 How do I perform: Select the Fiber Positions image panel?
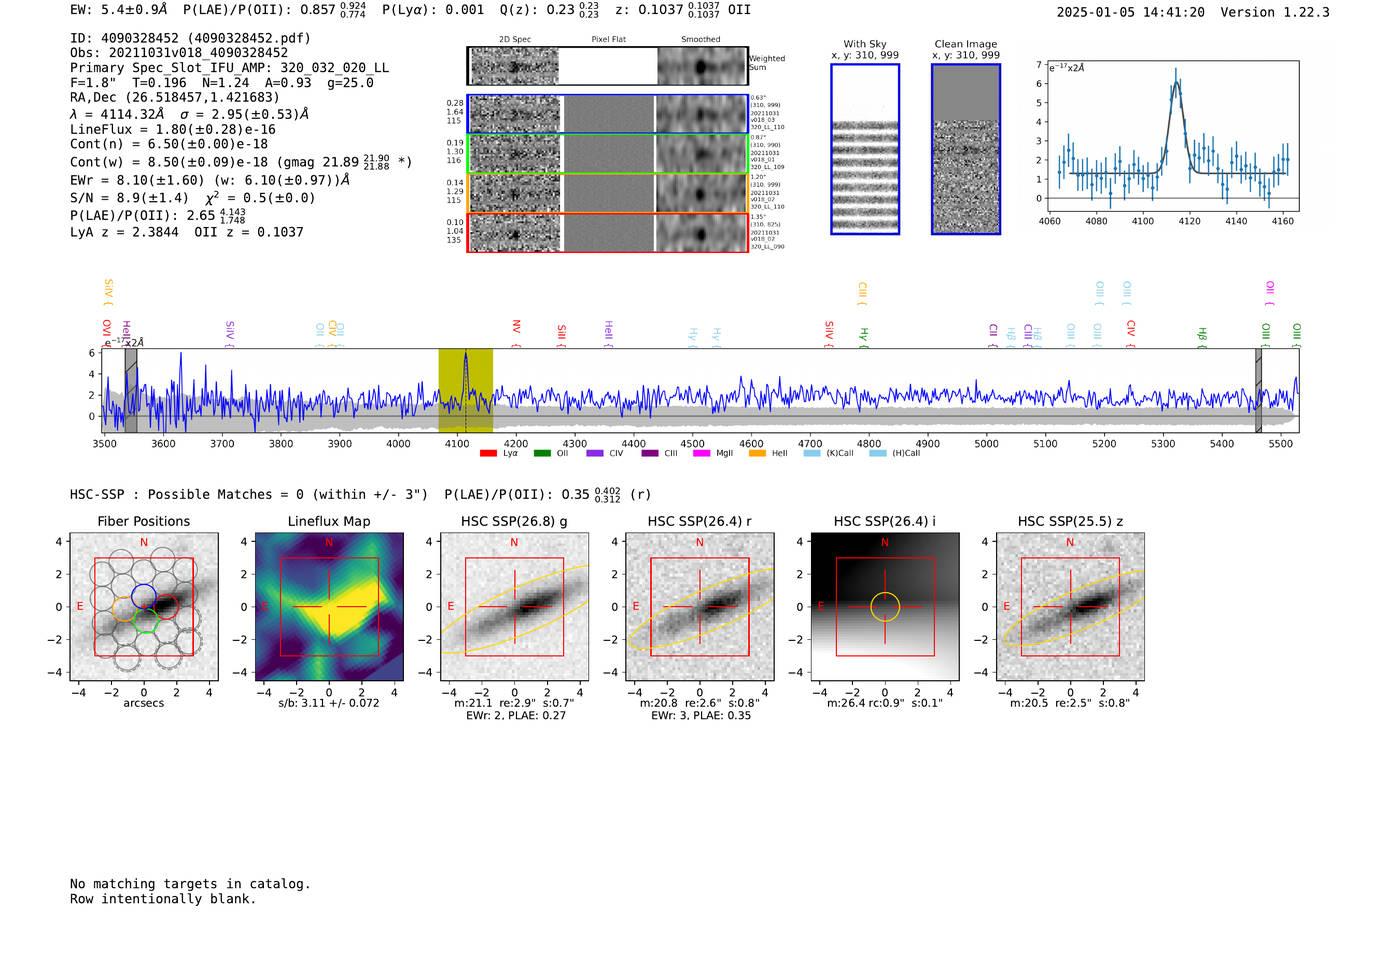(x=144, y=607)
